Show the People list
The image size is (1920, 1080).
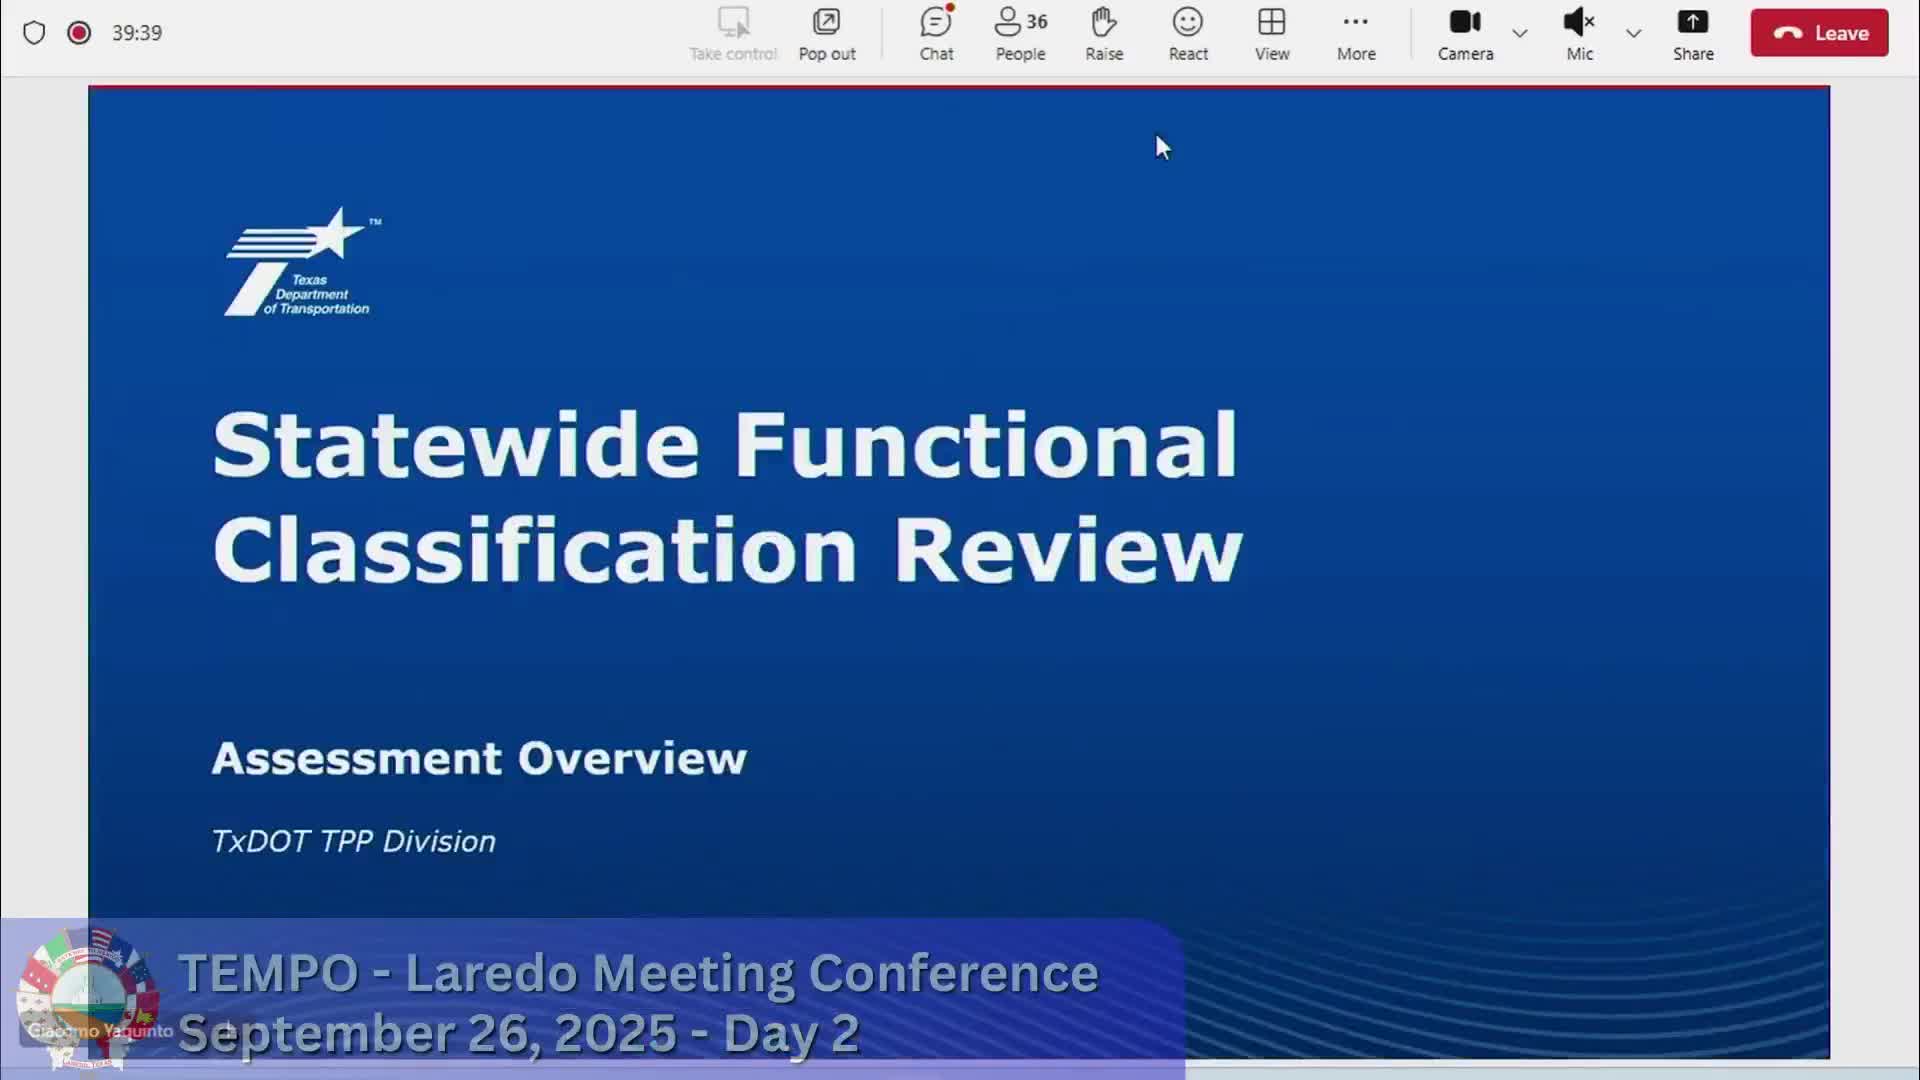click(x=1019, y=33)
